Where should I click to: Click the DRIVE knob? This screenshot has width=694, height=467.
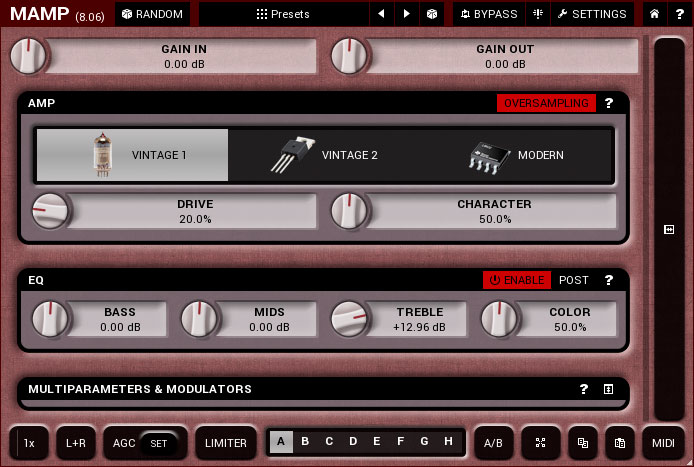tap(50, 211)
